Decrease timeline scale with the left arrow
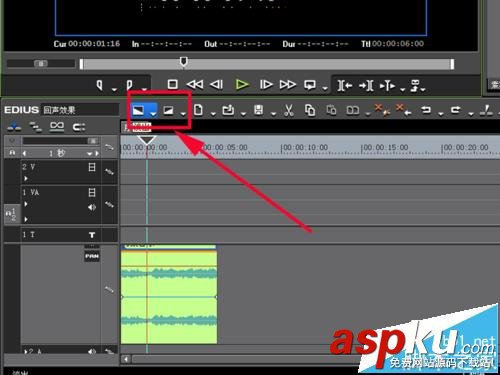The height and width of the screenshot is (375, 500). [x=24, y=154]
